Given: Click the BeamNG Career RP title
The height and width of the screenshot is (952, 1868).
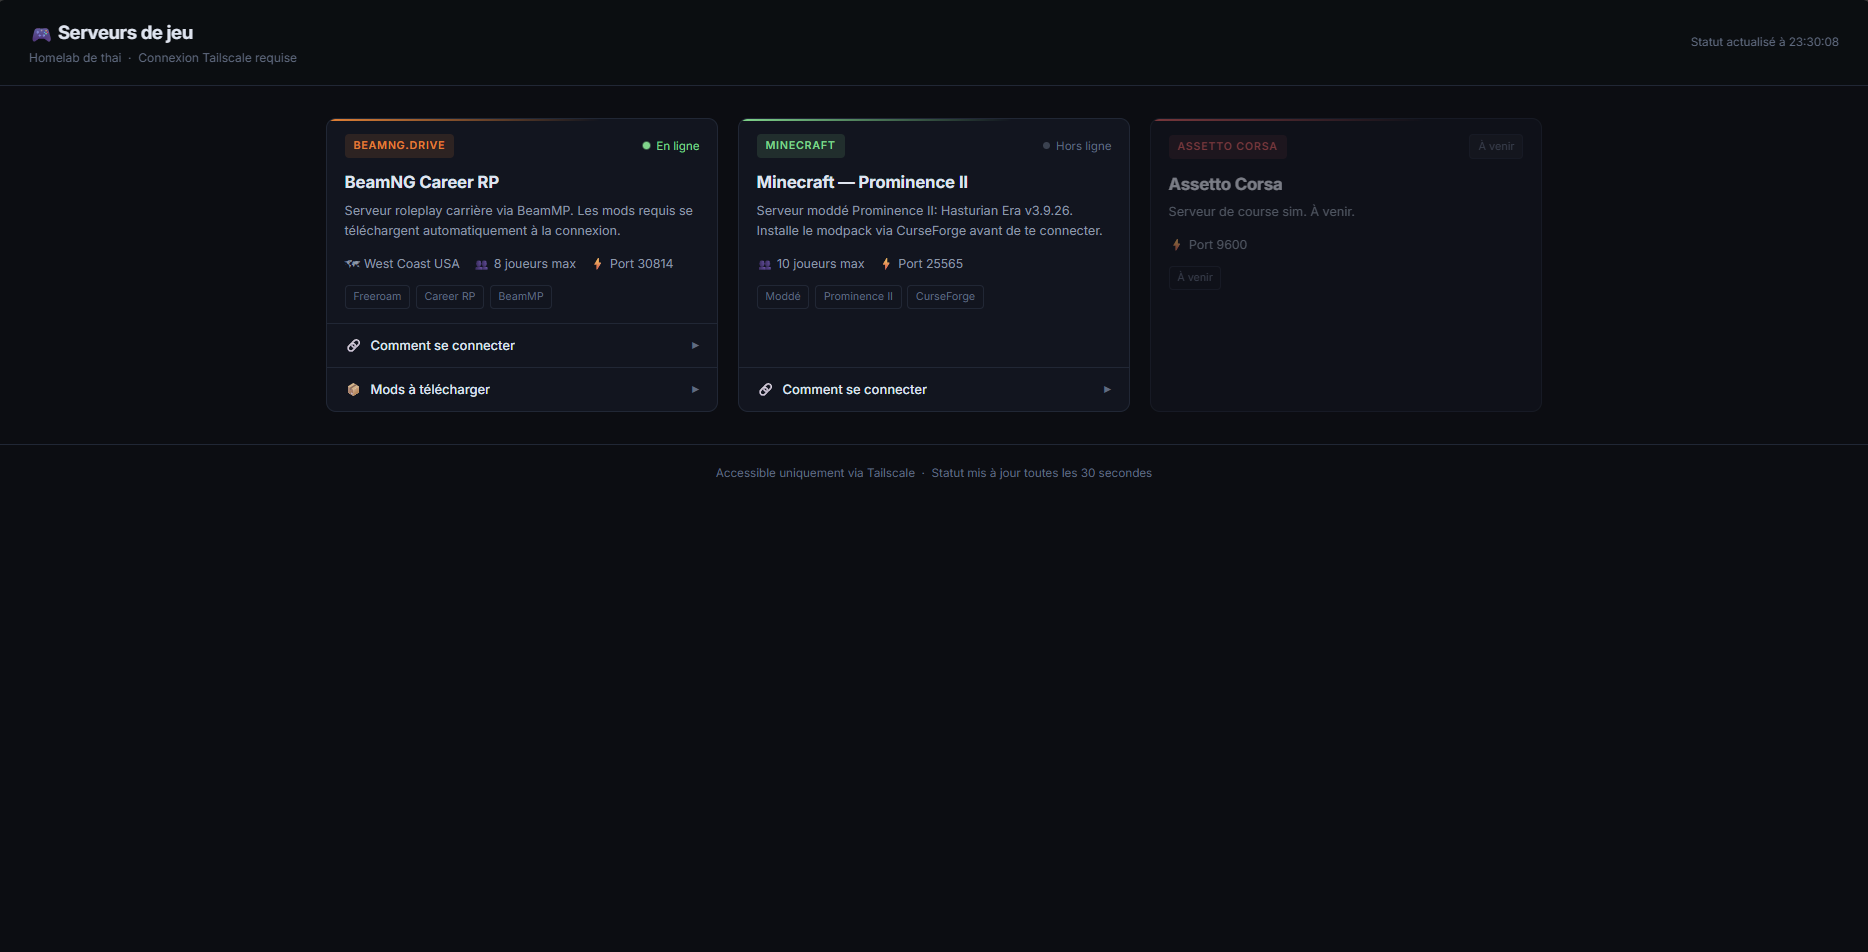Looking at the screenshot, I should (x=422, y=182).
